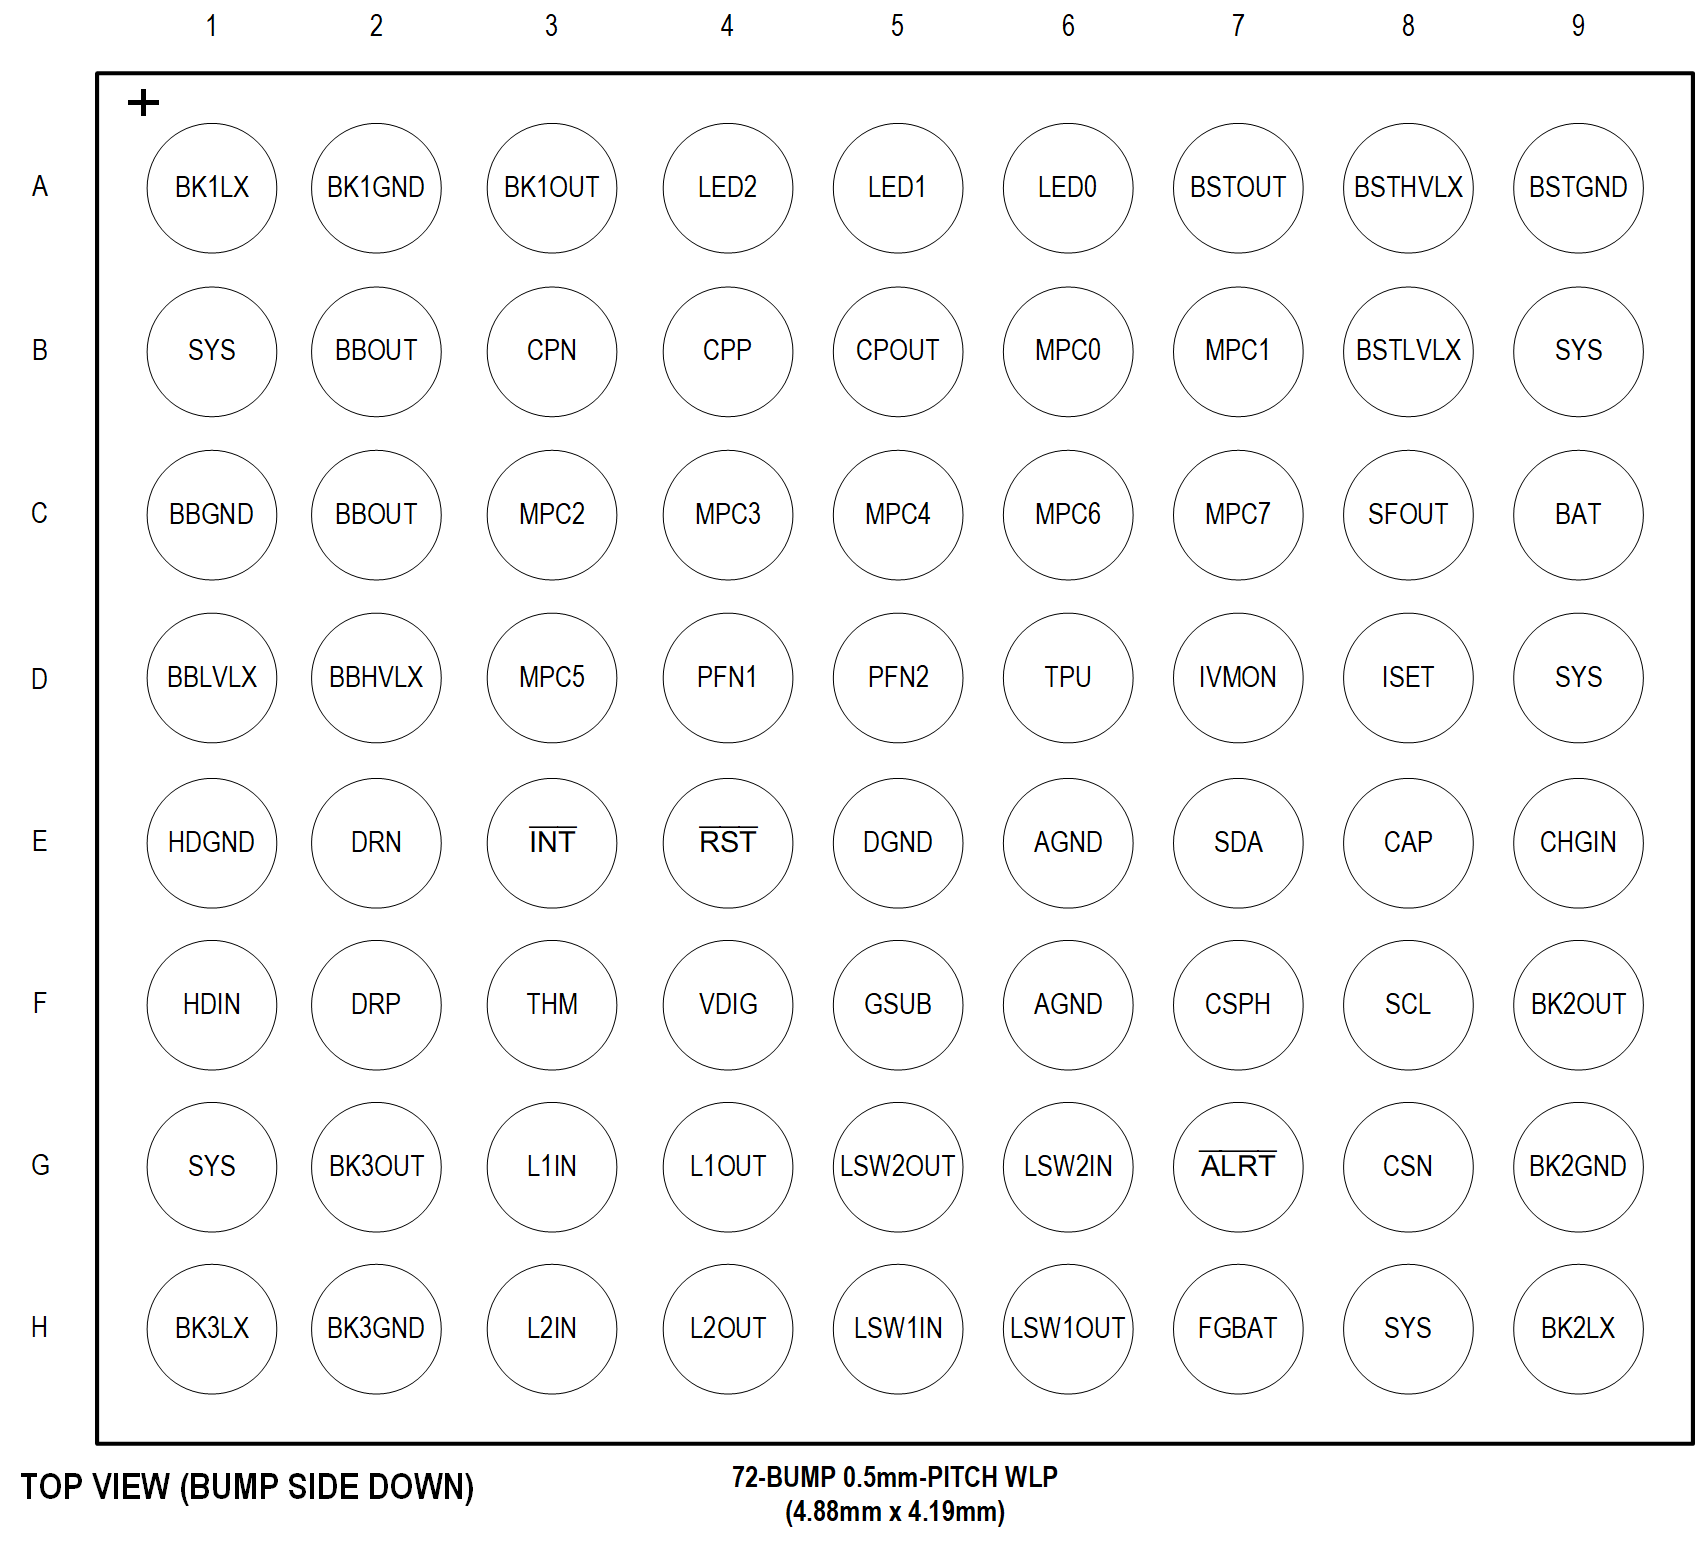
Task: Select the TPU bump in row D
Action: coord(1067,678)
